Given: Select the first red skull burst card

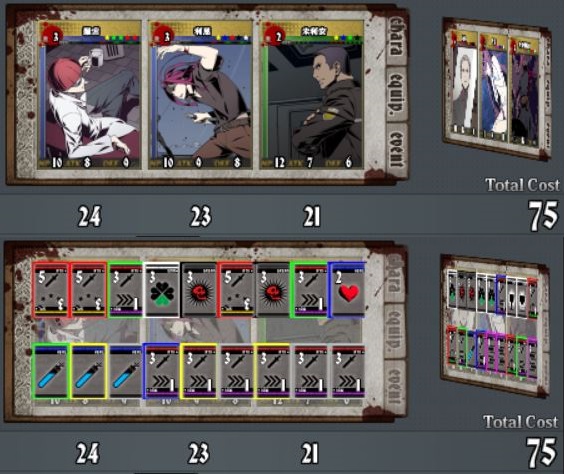Looking at the screenshot, I should (199, 290).
